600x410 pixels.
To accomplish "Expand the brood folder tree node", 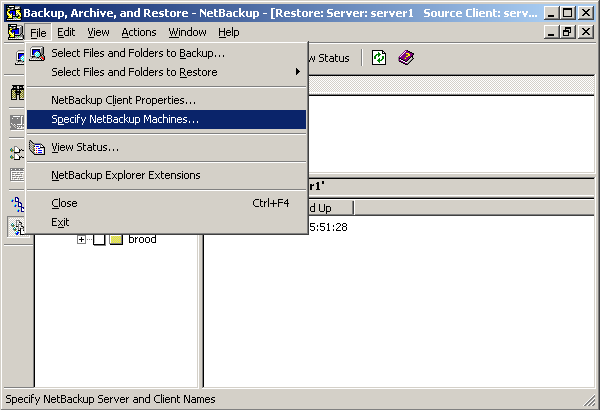I will tap(81, 240).
